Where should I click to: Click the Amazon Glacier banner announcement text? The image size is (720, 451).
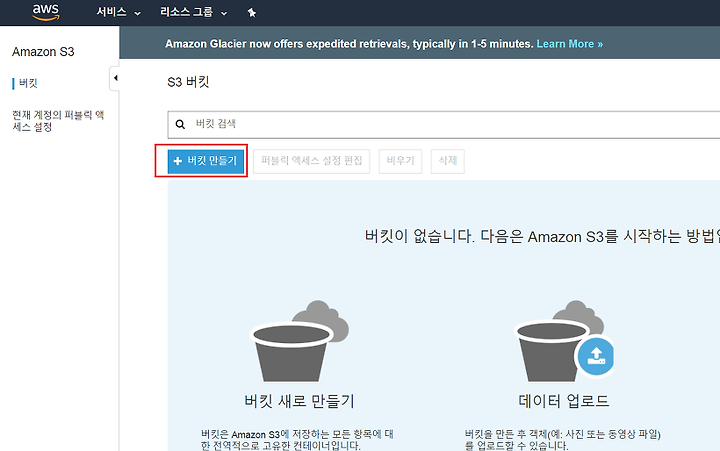[349, 44]
